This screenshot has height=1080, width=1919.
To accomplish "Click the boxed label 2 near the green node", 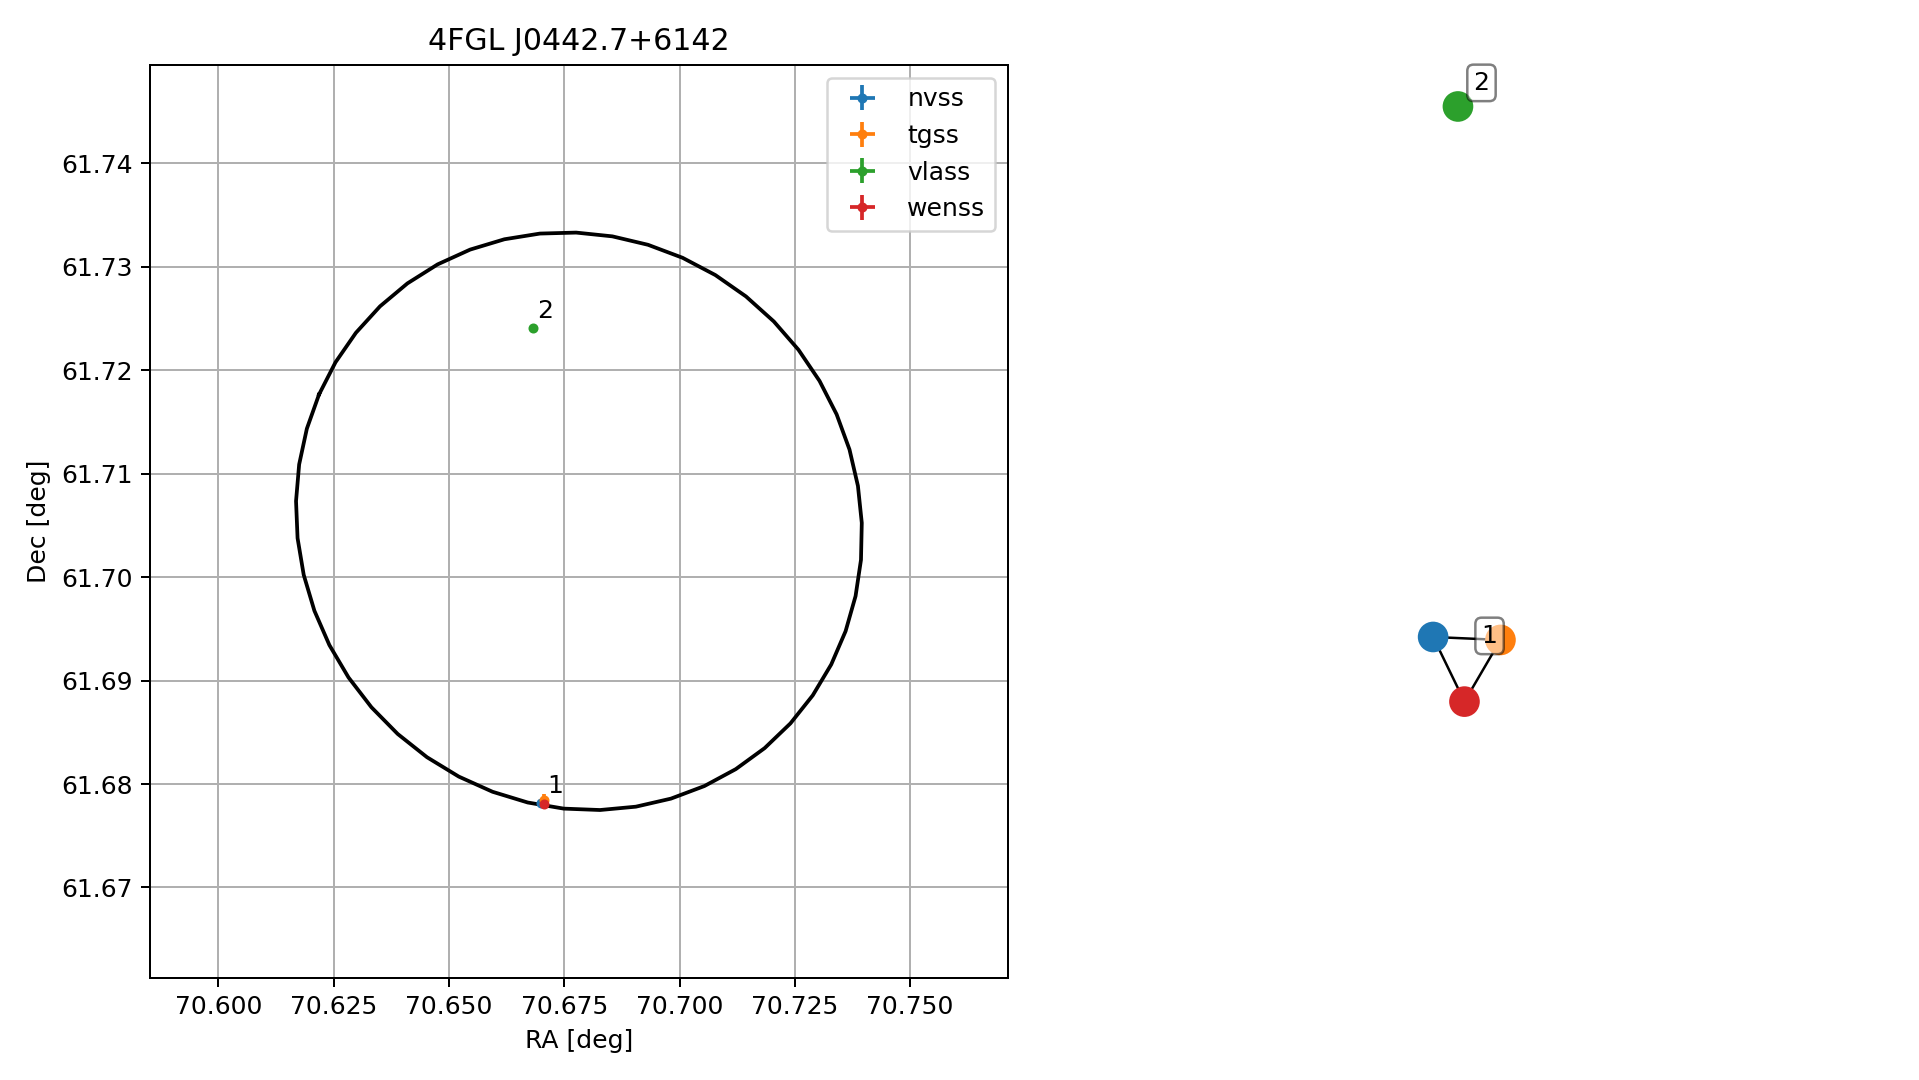I will click(1482, 82).
